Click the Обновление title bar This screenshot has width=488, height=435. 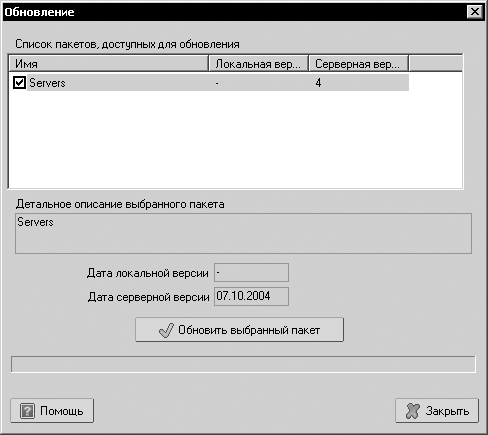pos(233,12)
